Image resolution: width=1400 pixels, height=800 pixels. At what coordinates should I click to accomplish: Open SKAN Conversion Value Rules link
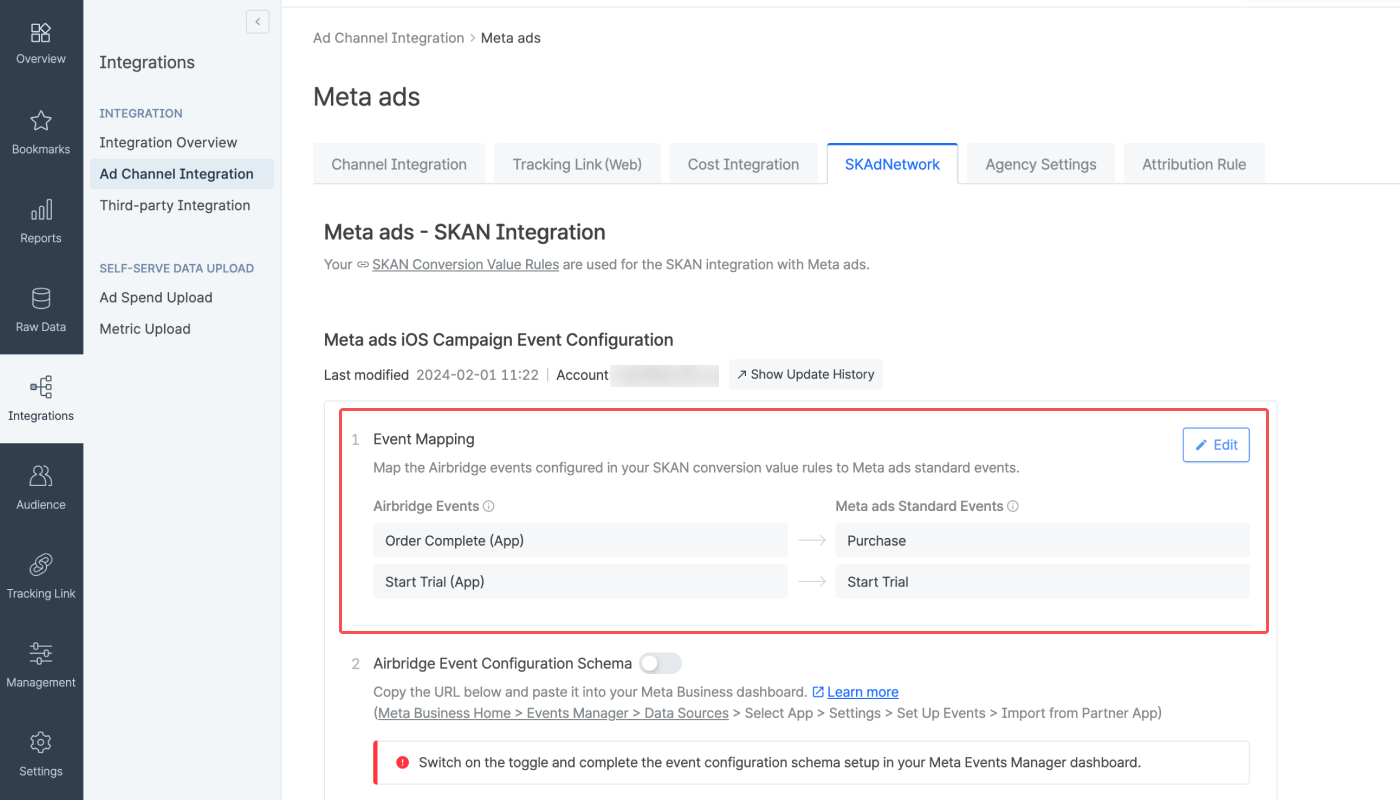coord(465,265)
